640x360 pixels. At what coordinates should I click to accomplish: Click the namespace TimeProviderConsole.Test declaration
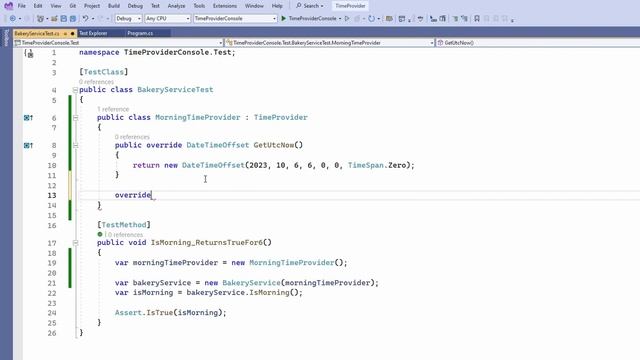[157, 53]
